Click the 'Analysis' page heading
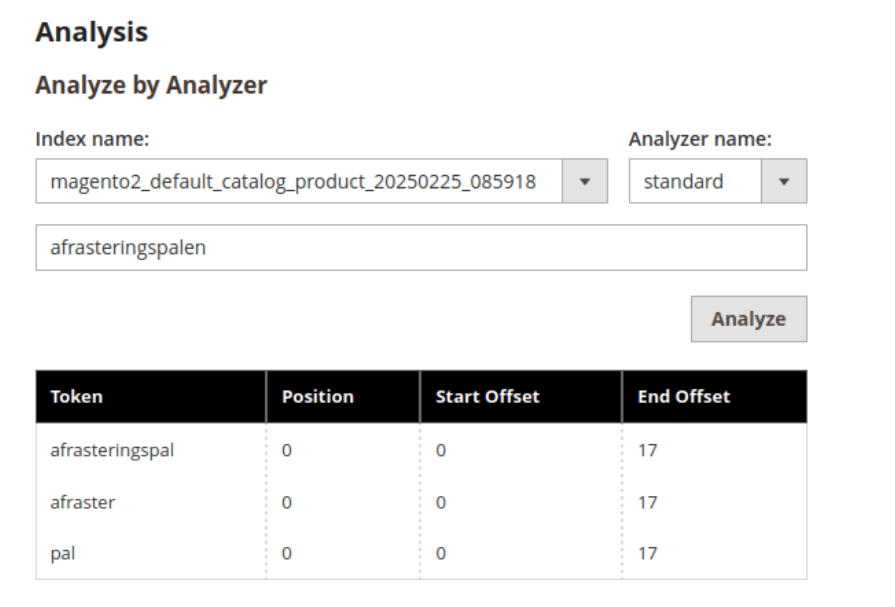Image resolution: width=895 pixels, height=607 pixels. coord(91,33)
